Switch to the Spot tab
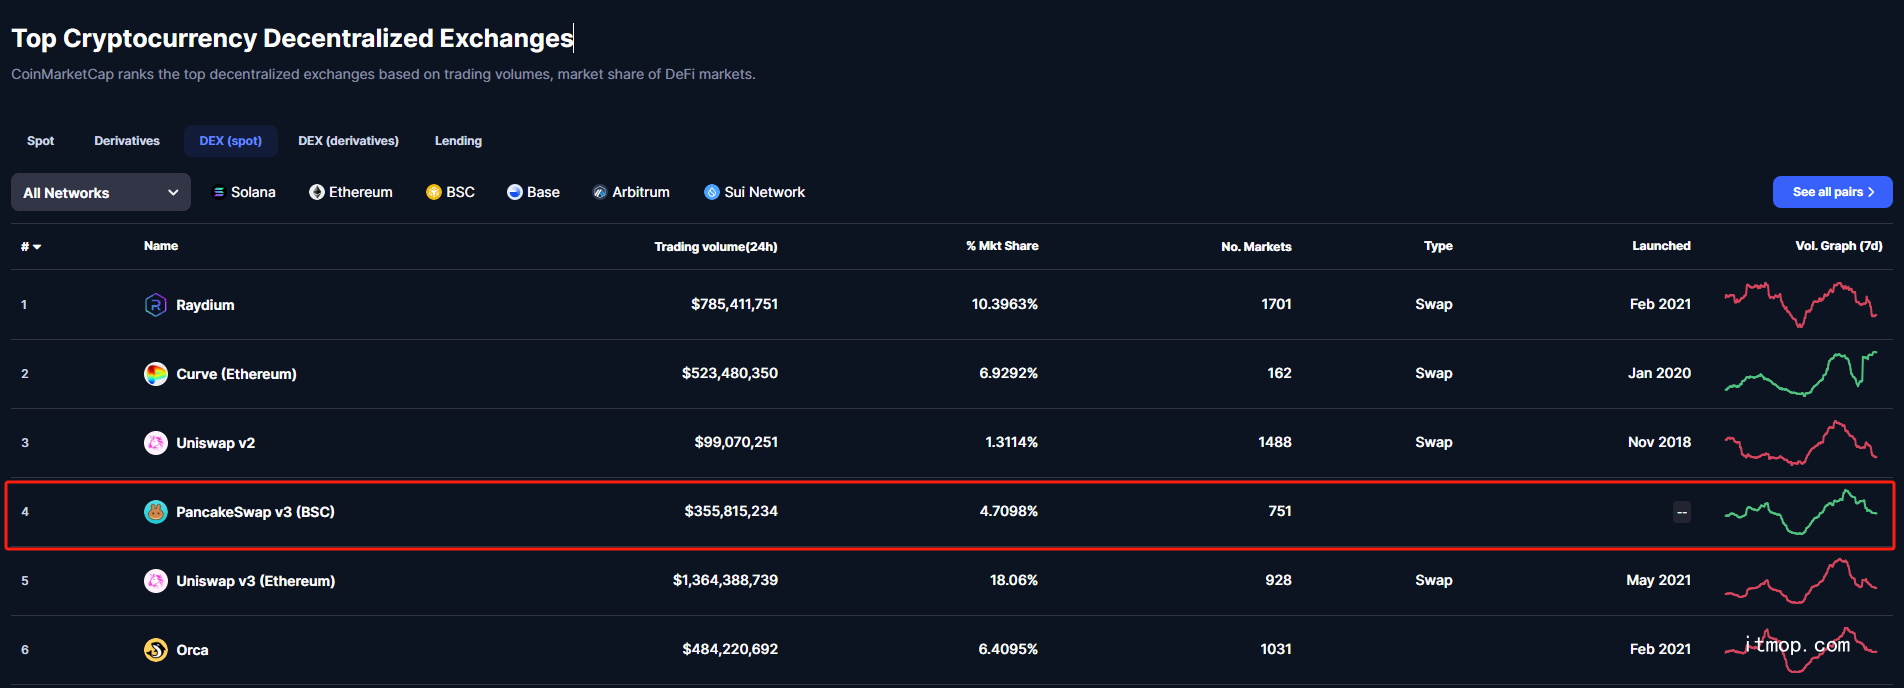This screenshot has height=688, width=1904. click(41, 141)
